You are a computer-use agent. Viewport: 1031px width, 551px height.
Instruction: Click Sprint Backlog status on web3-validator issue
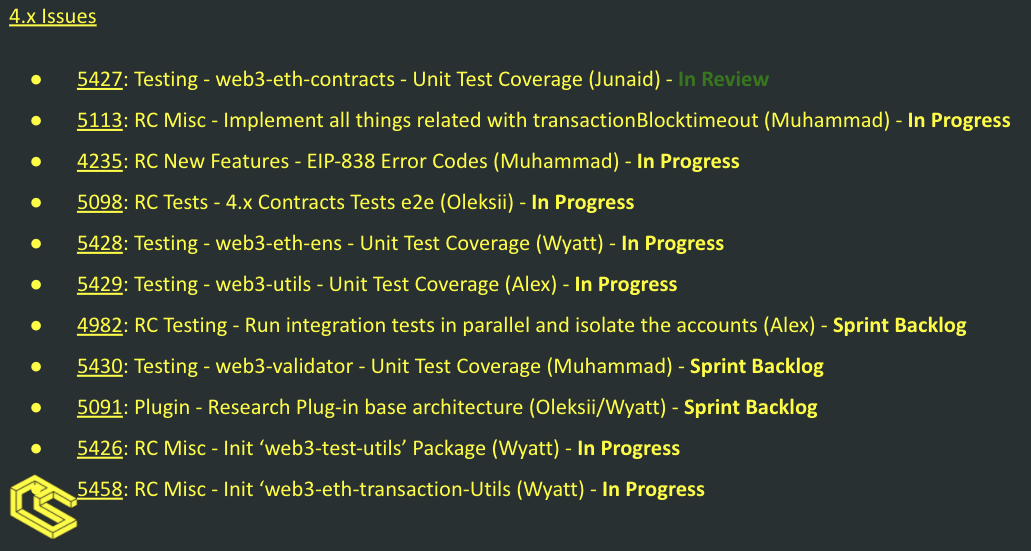[x=756, y=366]
